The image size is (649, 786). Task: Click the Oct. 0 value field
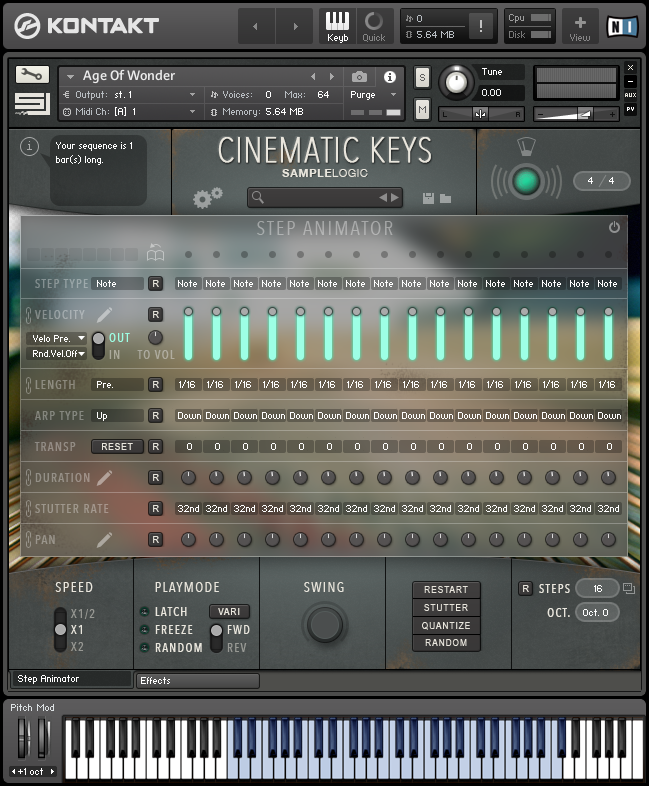point(597,613)
